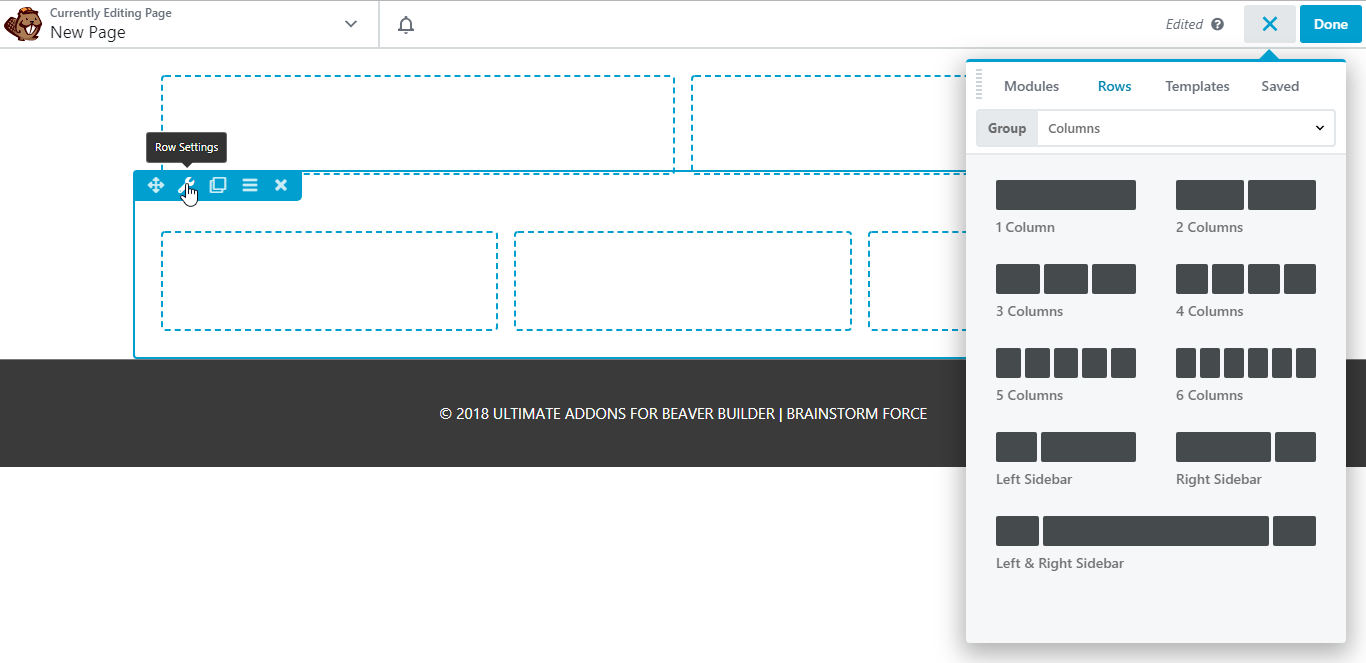
Task: Expand the page title chevron dropdown
Action: click(x=351, y=24)
